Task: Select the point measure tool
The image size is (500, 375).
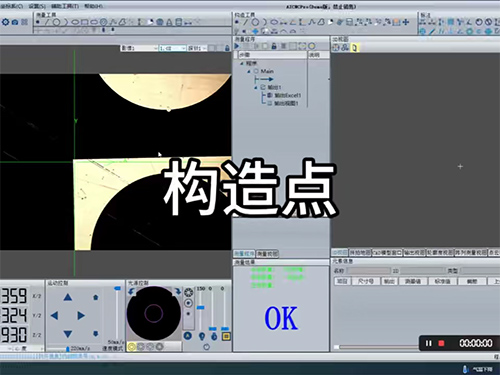Action: [38, 22]
